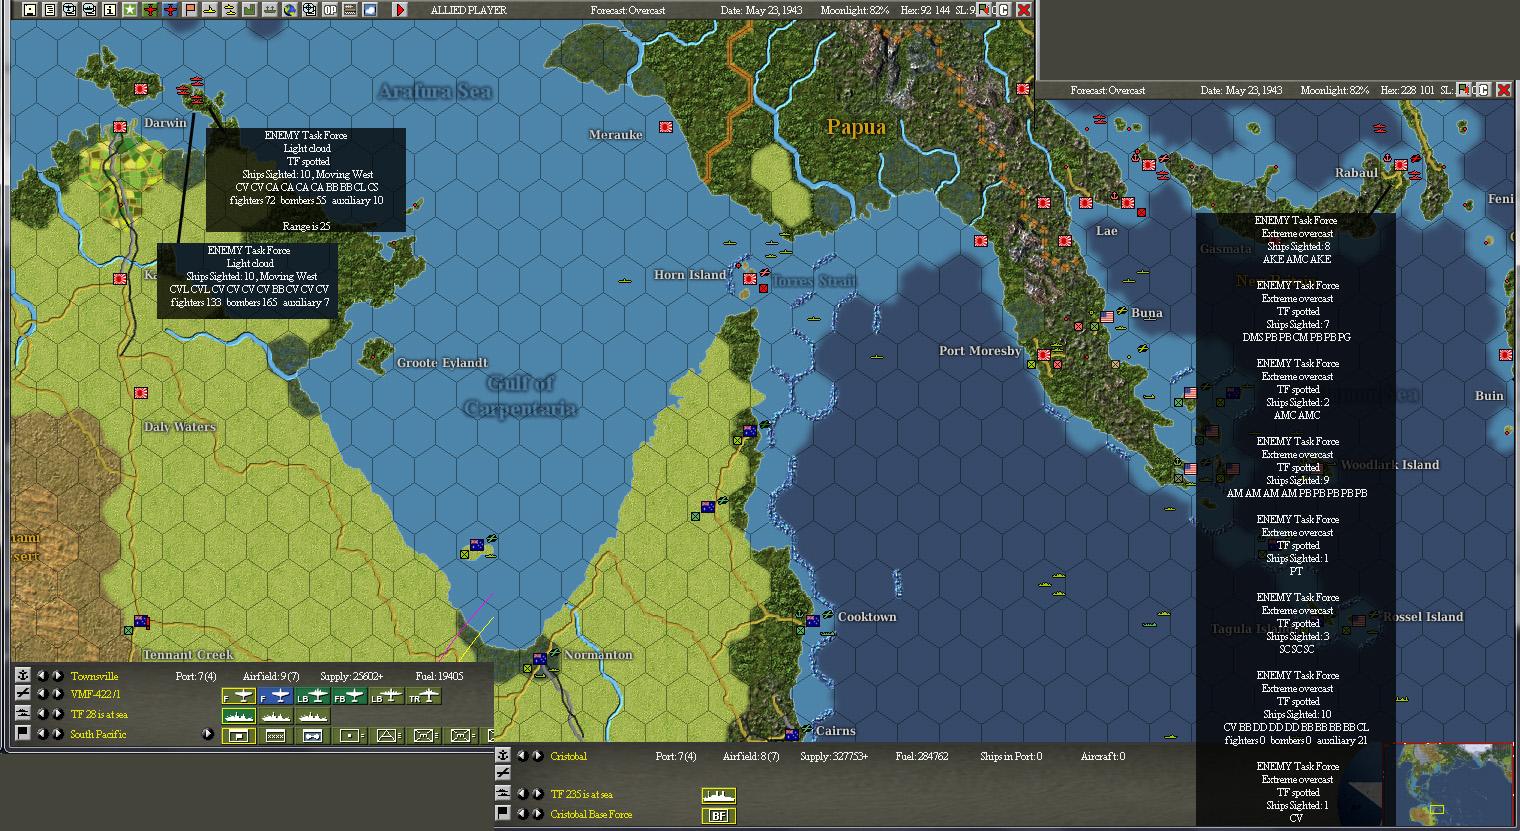Screen dimensions: 1520x831
Task: Open the South Pacific command link
Action: point(98,734)
